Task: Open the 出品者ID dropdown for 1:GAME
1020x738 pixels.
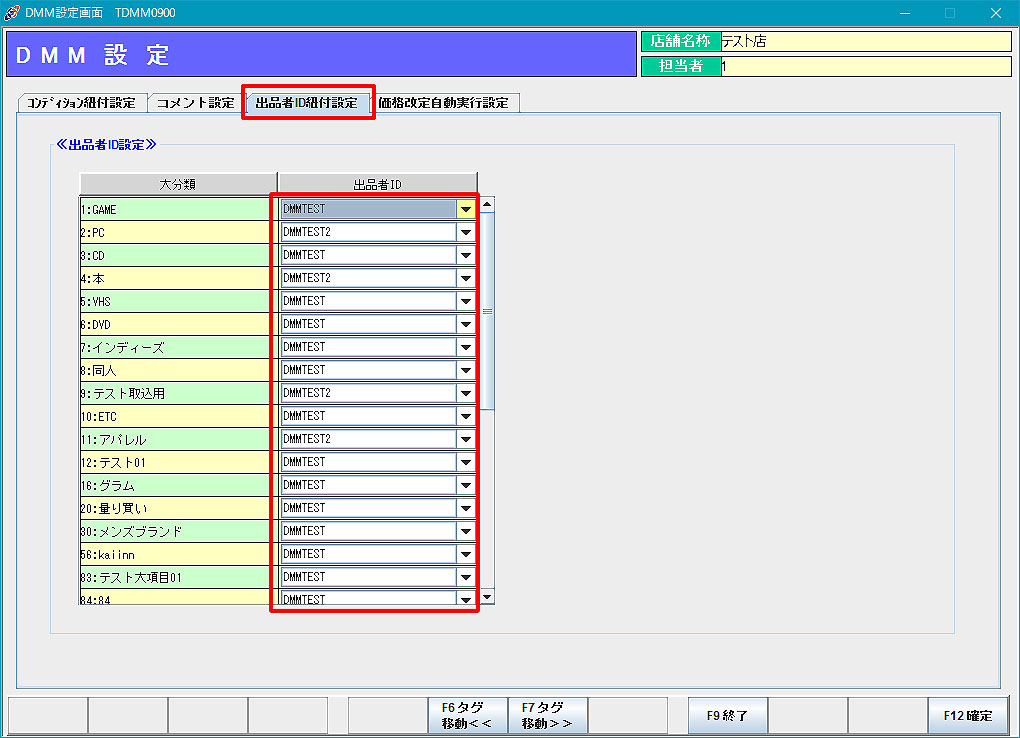Action: (465, 209)
